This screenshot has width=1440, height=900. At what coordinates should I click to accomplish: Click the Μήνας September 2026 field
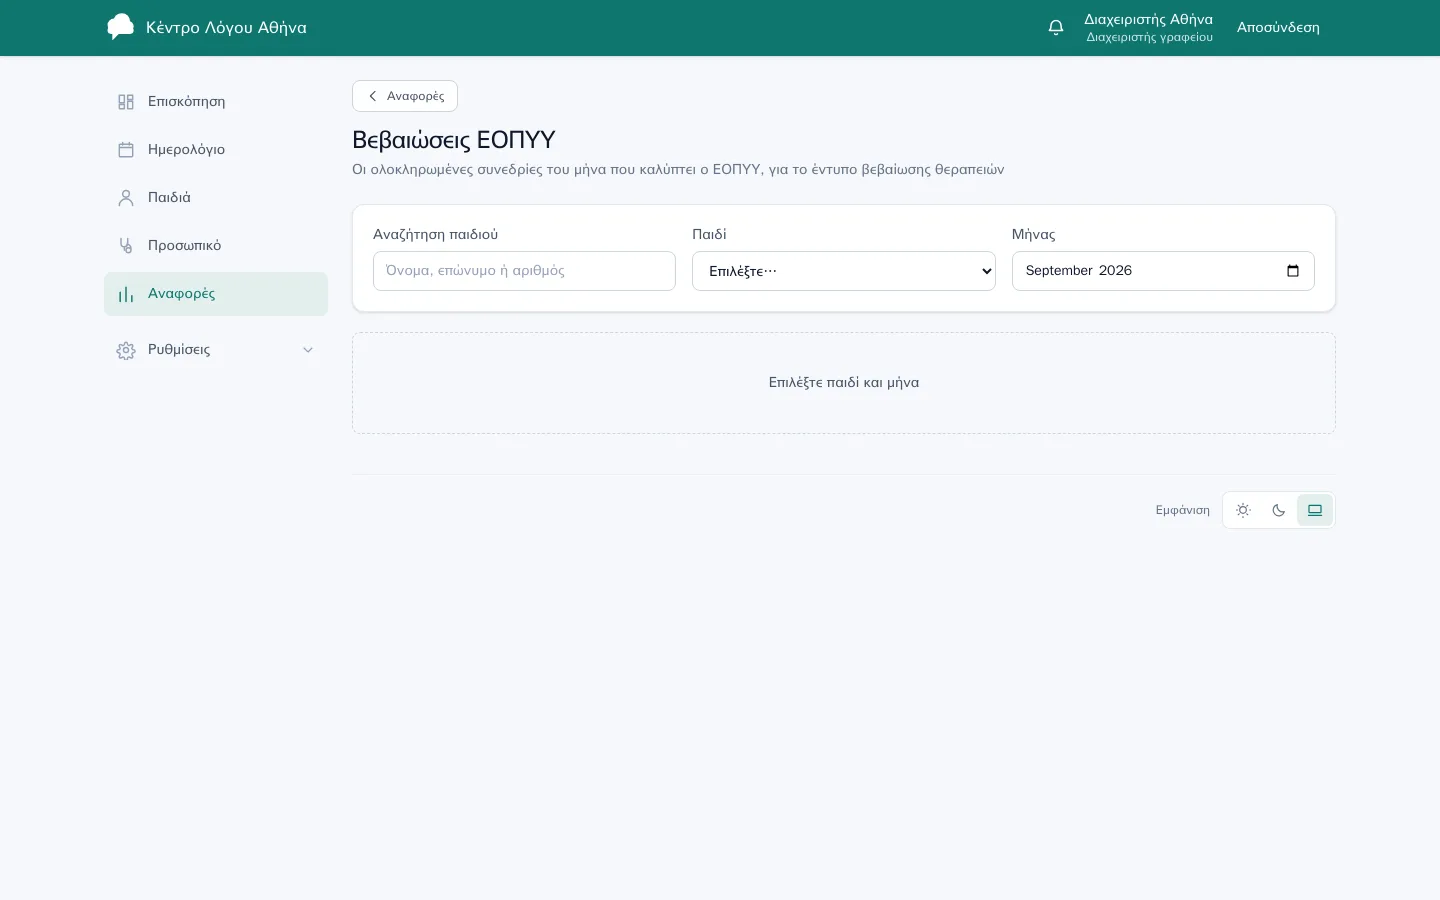1163,271
